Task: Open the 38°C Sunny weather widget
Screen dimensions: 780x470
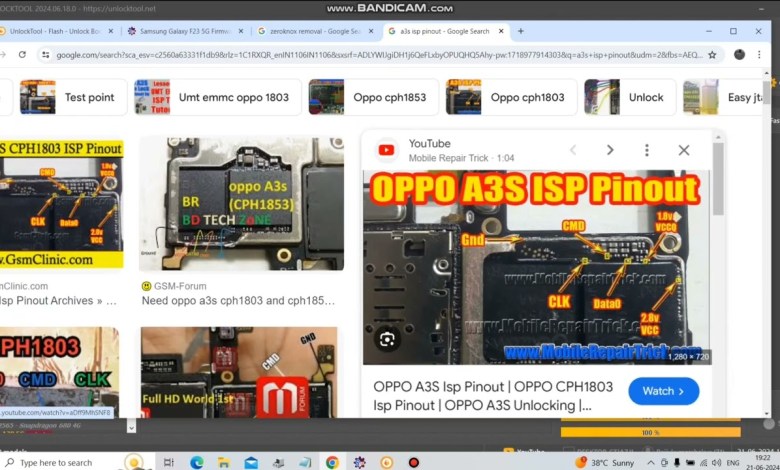Action: (604, 463)
